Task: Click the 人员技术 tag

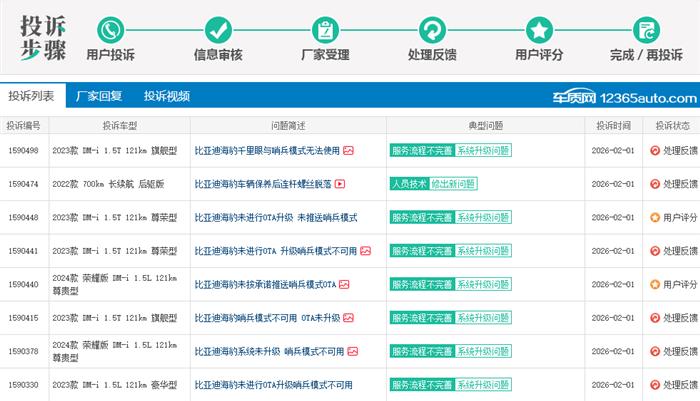Action: (x=409, y=184)
